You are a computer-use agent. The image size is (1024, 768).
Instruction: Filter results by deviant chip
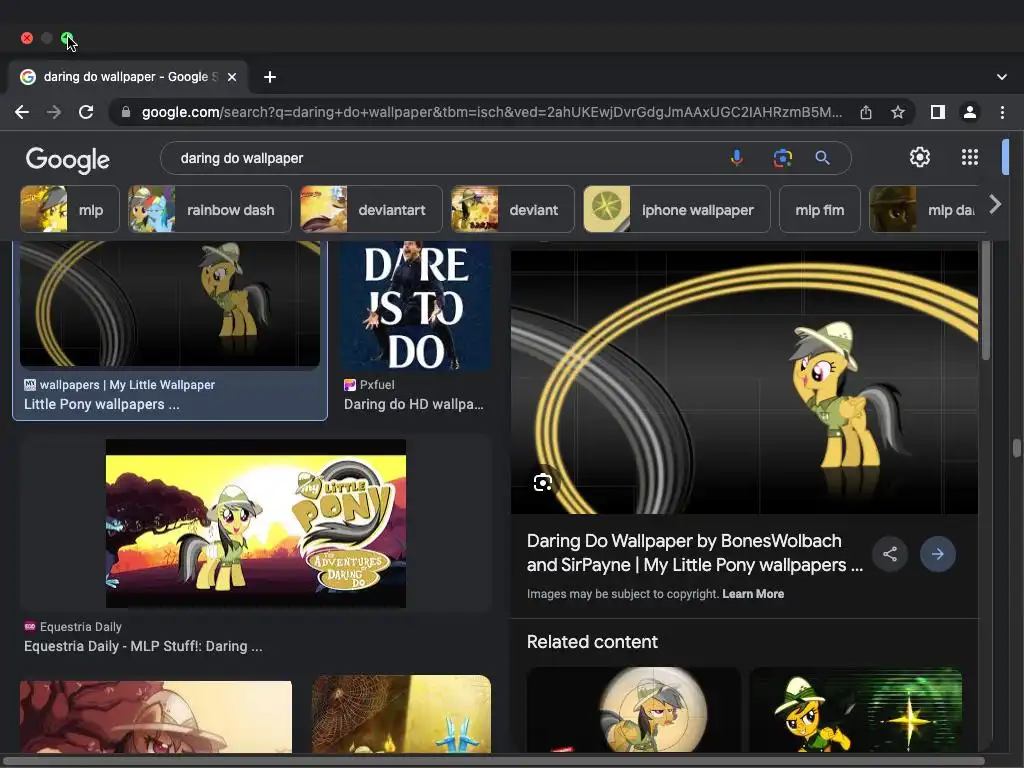tap(513, 210)
